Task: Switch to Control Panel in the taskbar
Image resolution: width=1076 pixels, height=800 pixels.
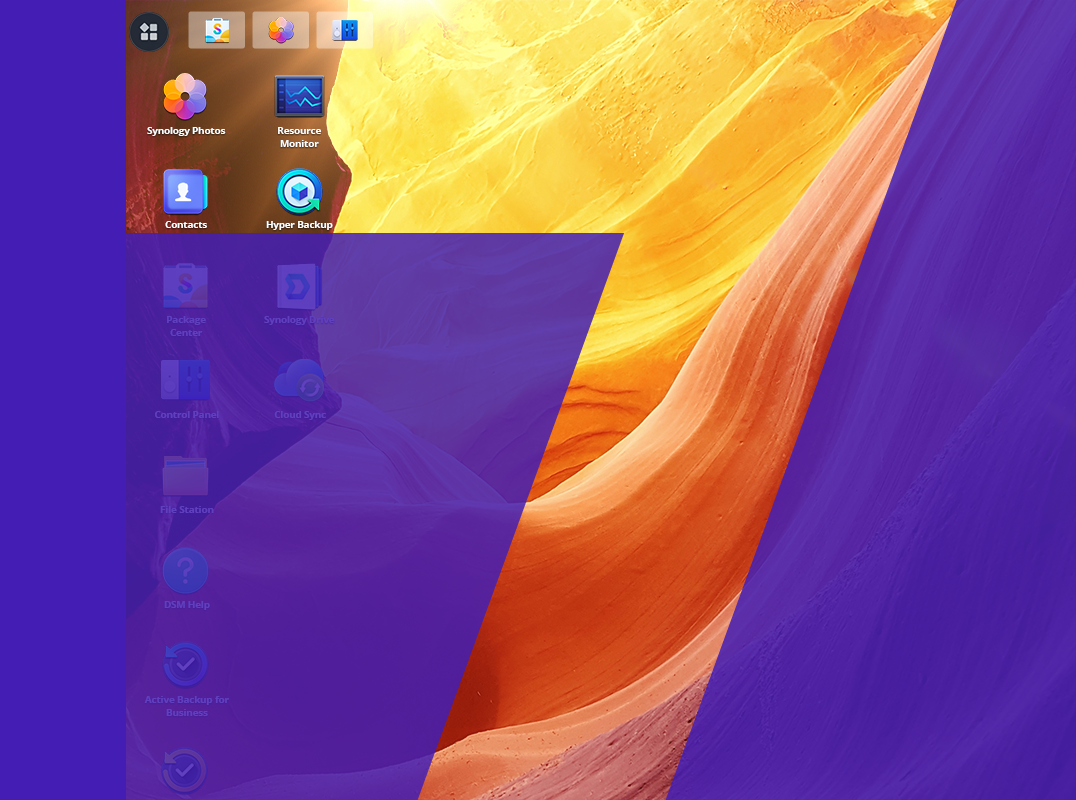Action: coord(344,30)
